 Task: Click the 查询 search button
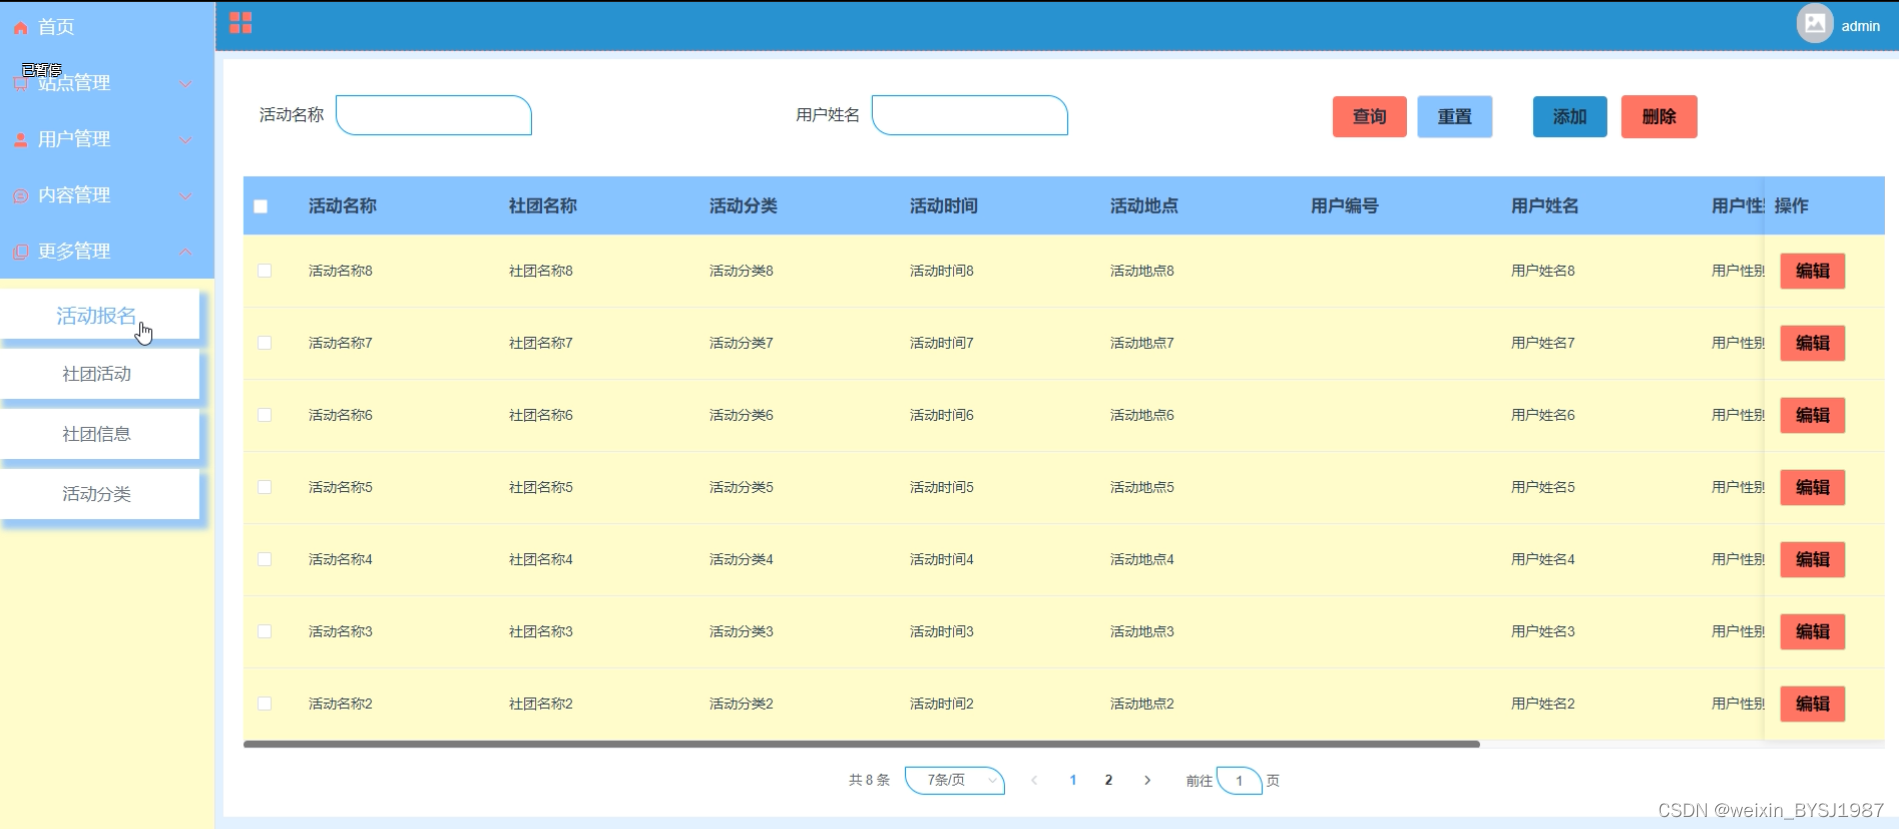click(x=1369, y=117)
